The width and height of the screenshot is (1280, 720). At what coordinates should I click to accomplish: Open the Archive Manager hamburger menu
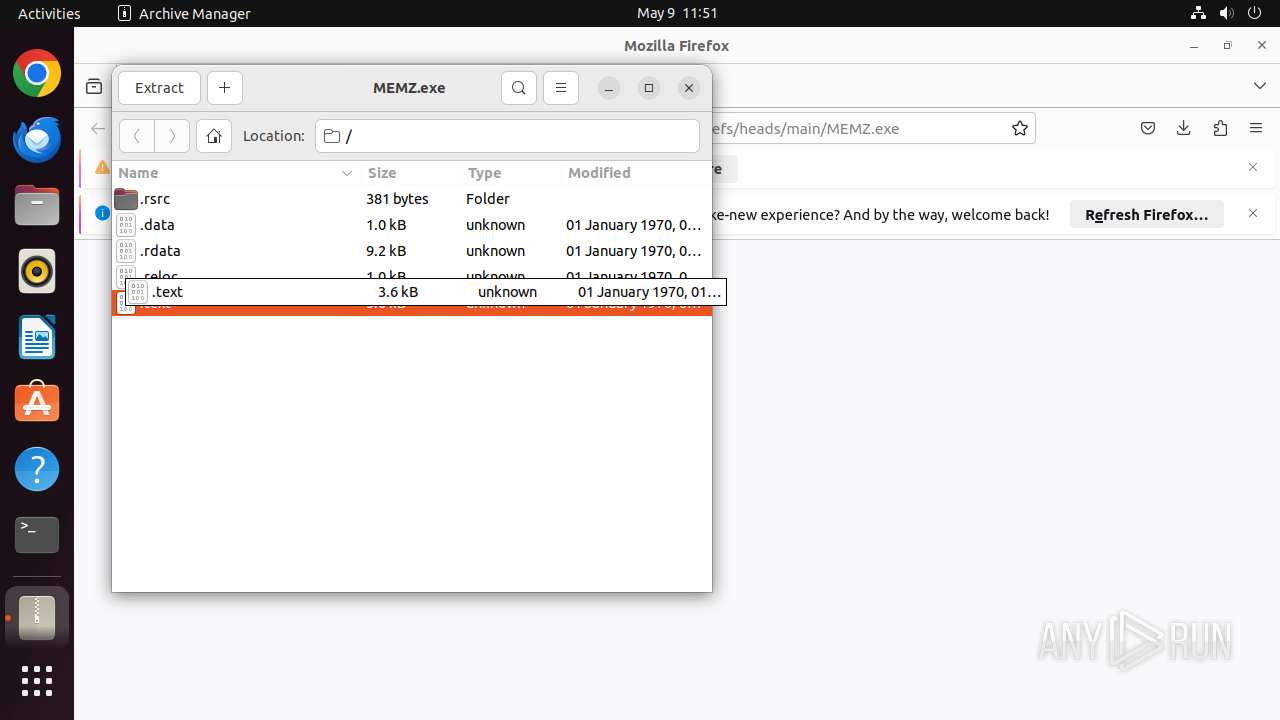coord(560,88)
